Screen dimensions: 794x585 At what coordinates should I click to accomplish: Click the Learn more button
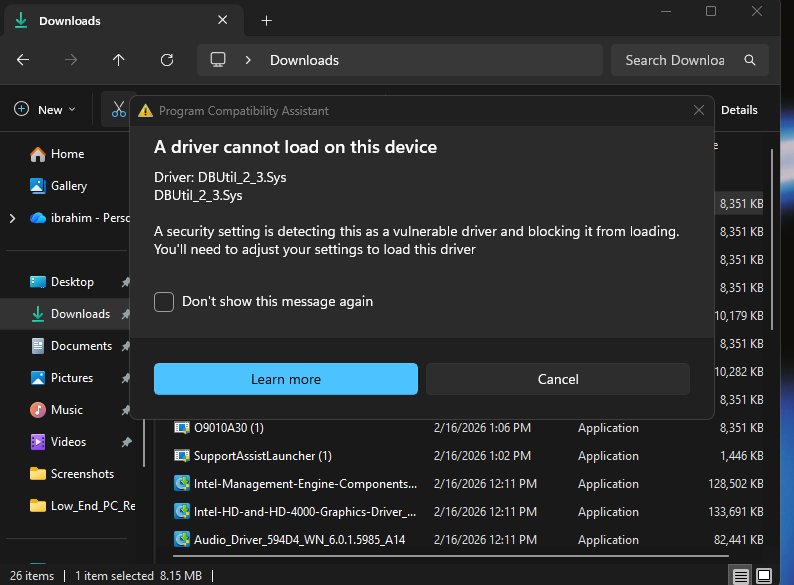[285, 379]
